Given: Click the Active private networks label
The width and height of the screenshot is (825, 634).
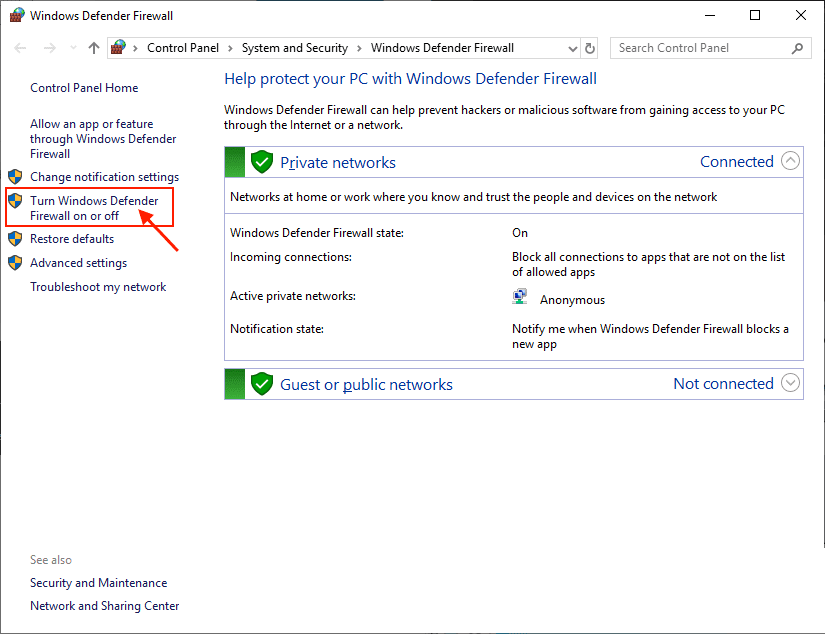Looking at the screenshot, I should tap(293, 296).
